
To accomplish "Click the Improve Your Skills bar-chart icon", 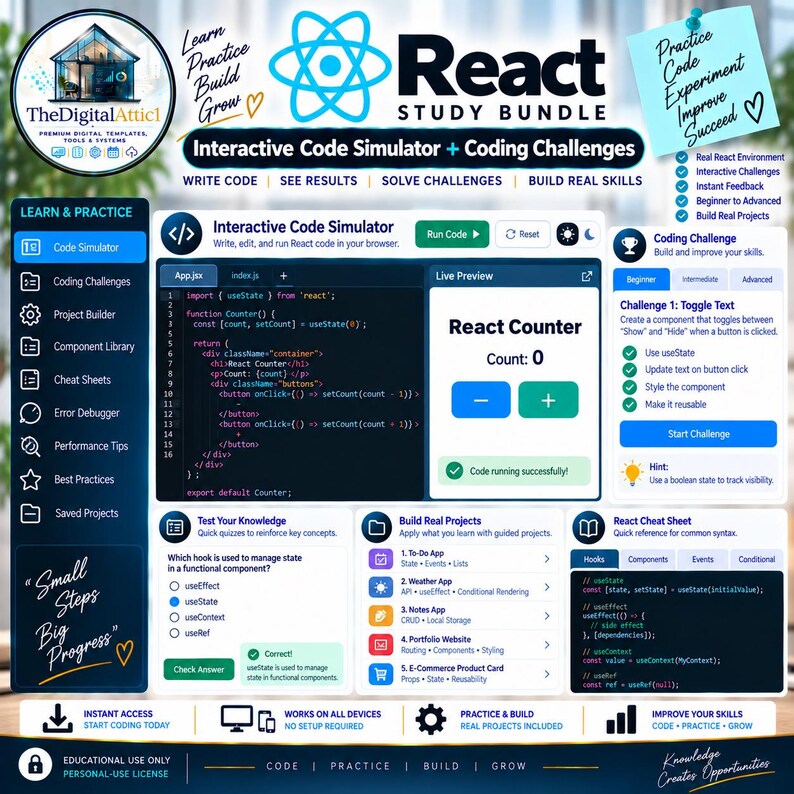I will click(621, 719).
